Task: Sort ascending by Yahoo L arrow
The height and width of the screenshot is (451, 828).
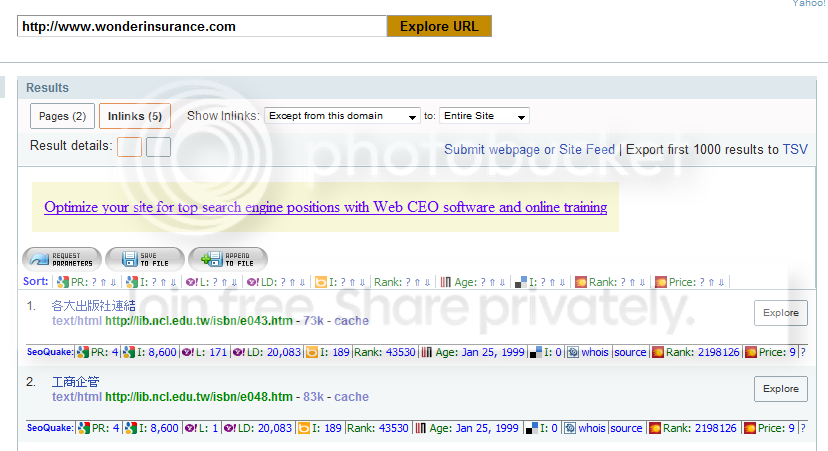Action: (224, 283)
